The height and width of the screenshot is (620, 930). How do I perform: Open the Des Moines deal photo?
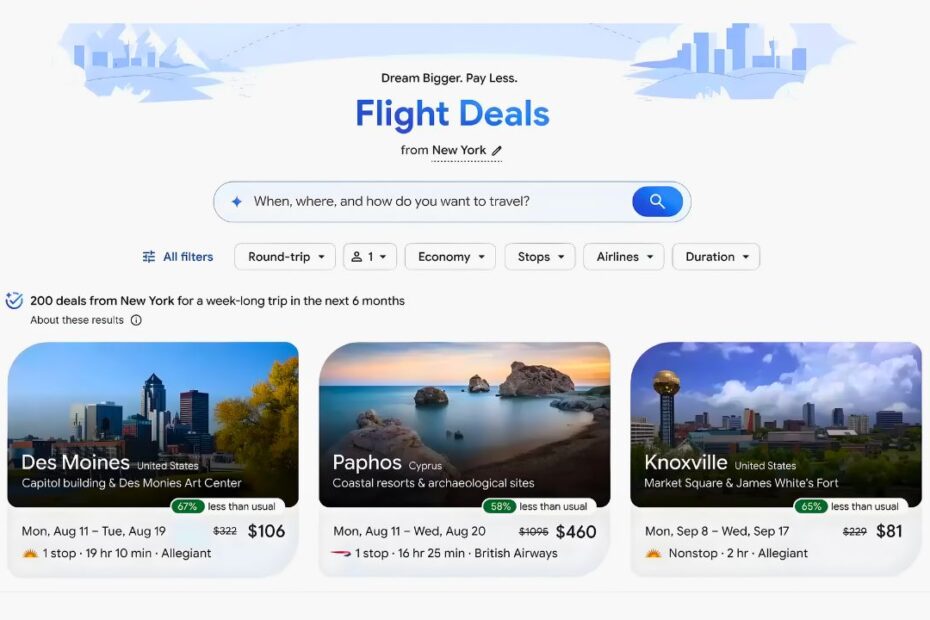pyautogui.click(x=153, y=424)
